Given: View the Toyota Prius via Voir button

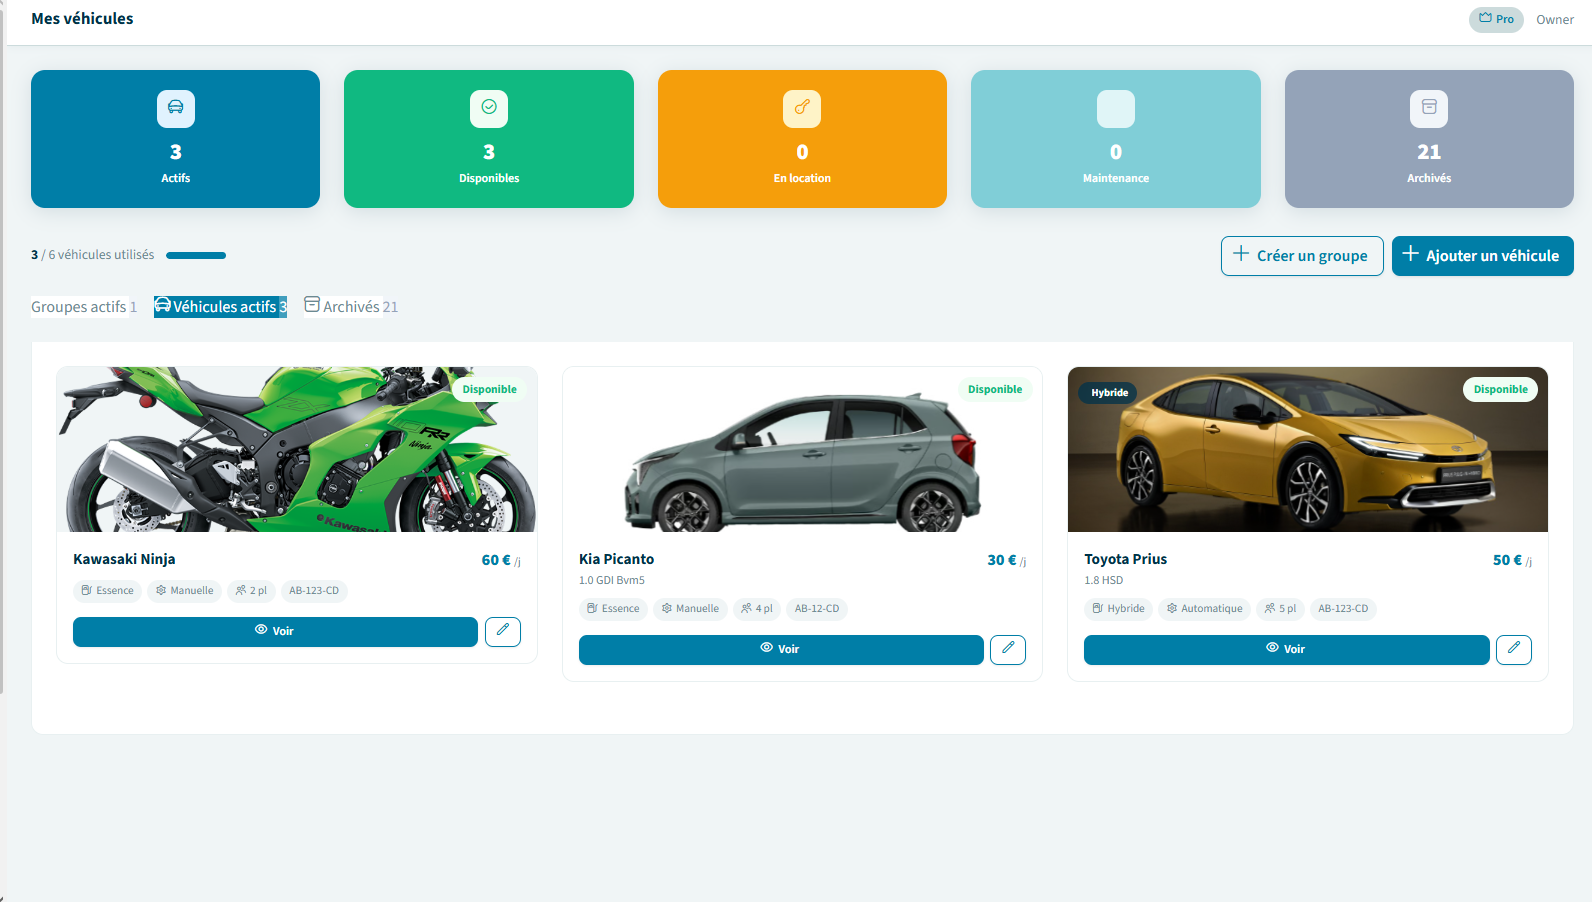Looking at the screenshot, I should pyautogui.click(x=1287, y=650).
